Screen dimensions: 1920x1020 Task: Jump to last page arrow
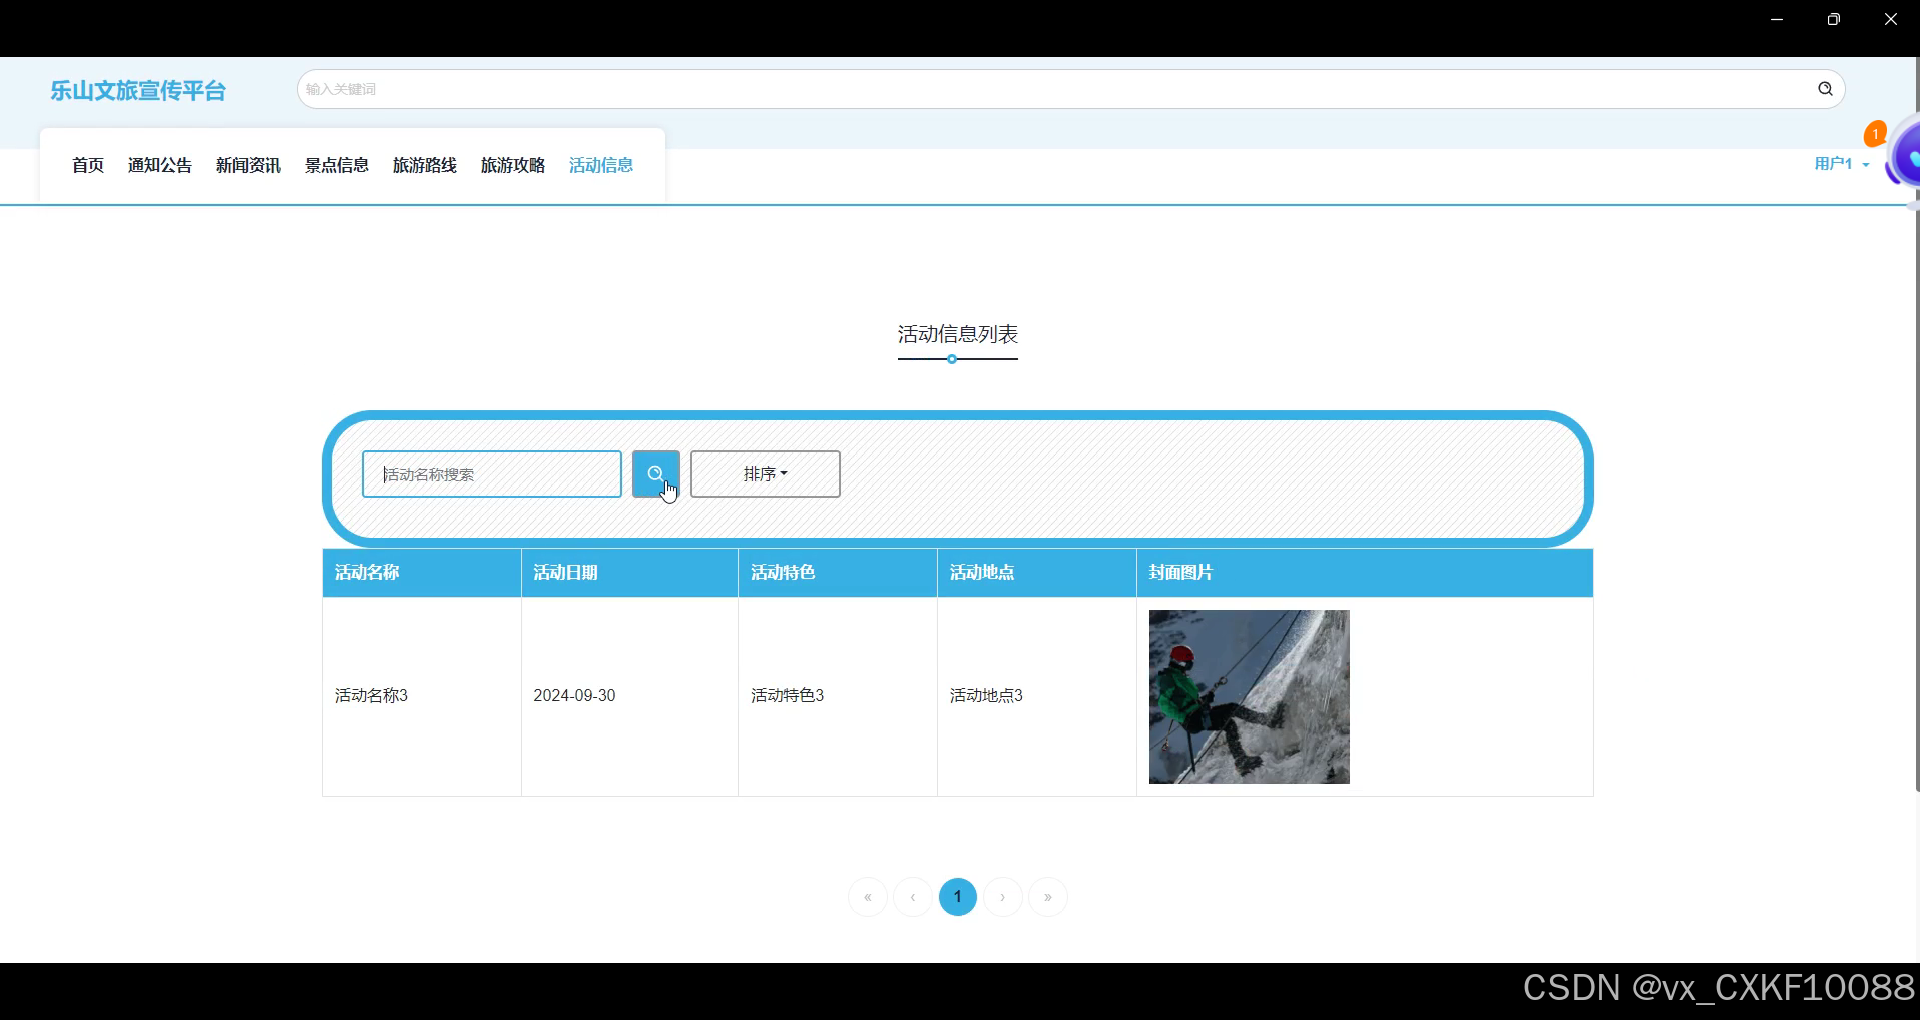[x=1048, y=897]
